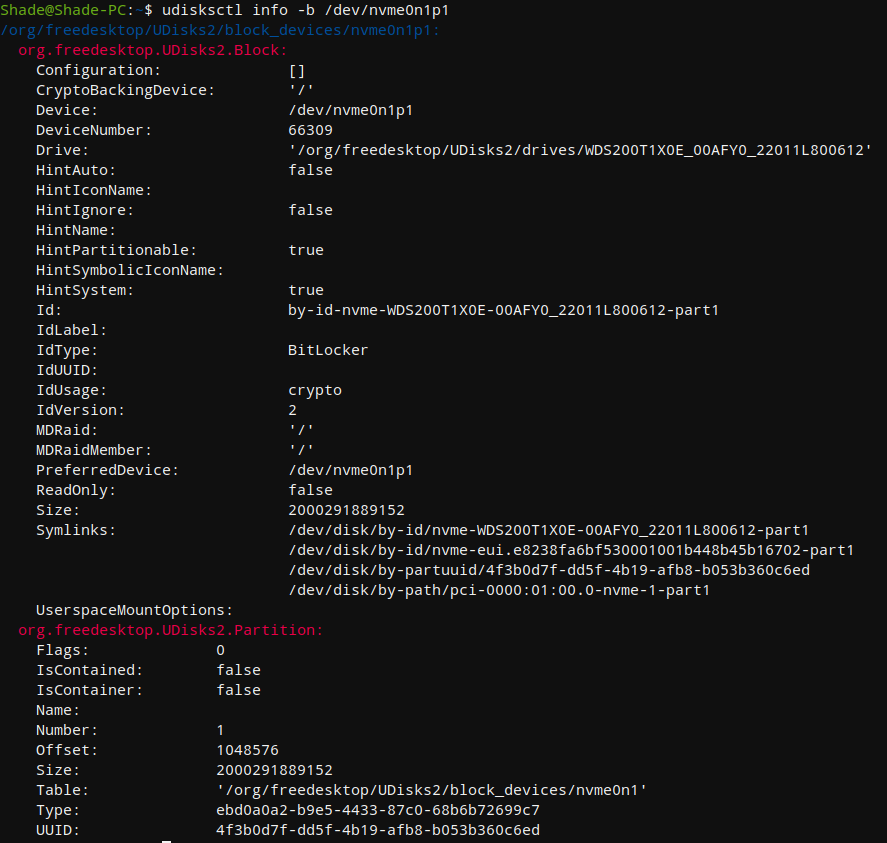Viewport: 887px width, 843px height.
Task: Select the partition Offset value 1048576
Action: (315, 749)
